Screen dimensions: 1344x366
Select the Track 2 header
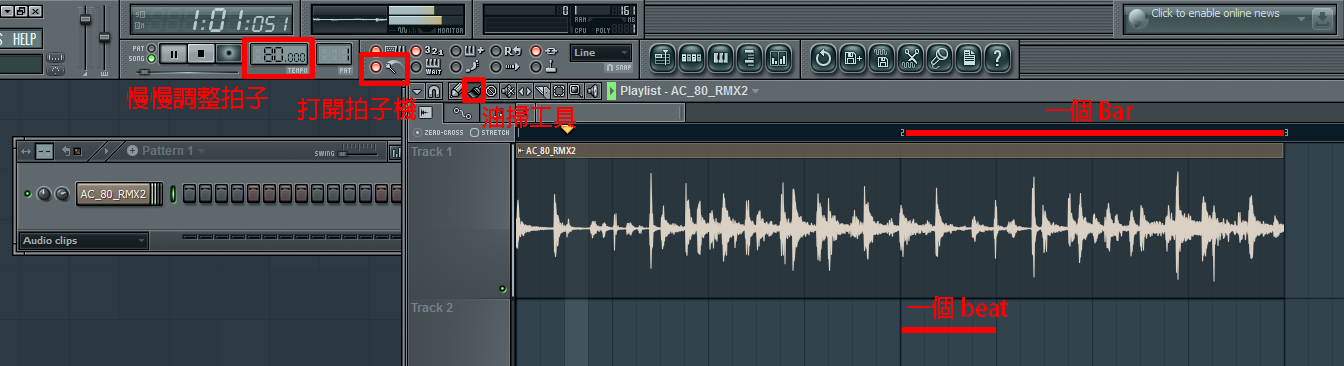(x=459, y=332)
